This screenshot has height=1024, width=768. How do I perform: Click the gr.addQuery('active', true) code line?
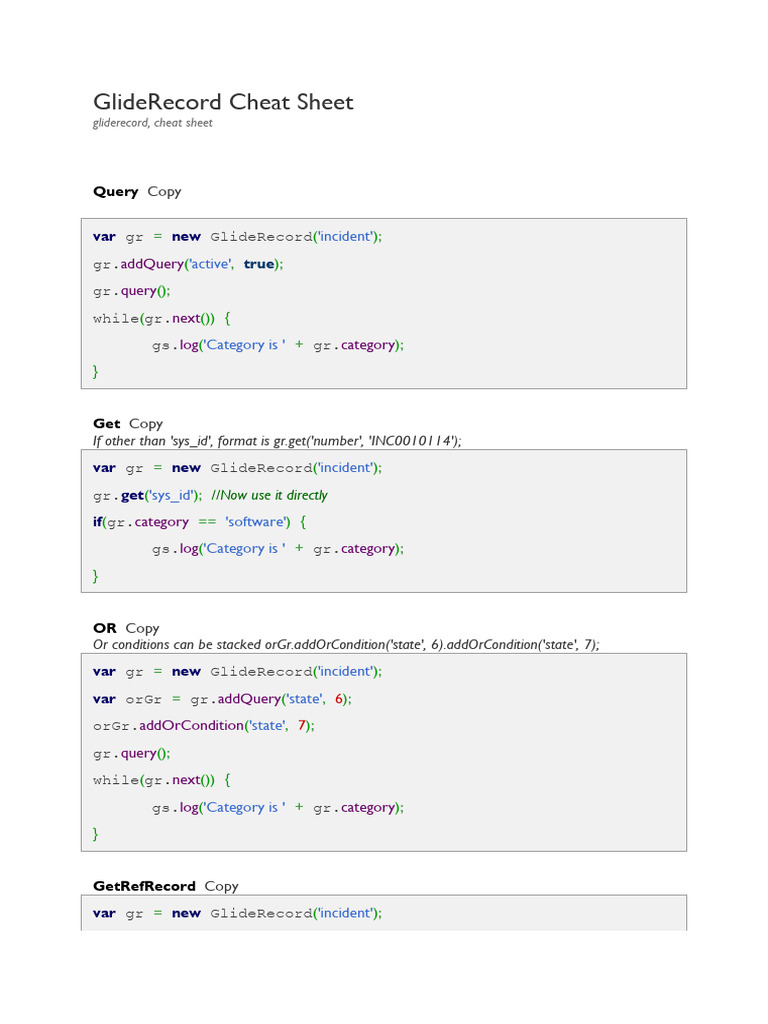pos(188,264)
